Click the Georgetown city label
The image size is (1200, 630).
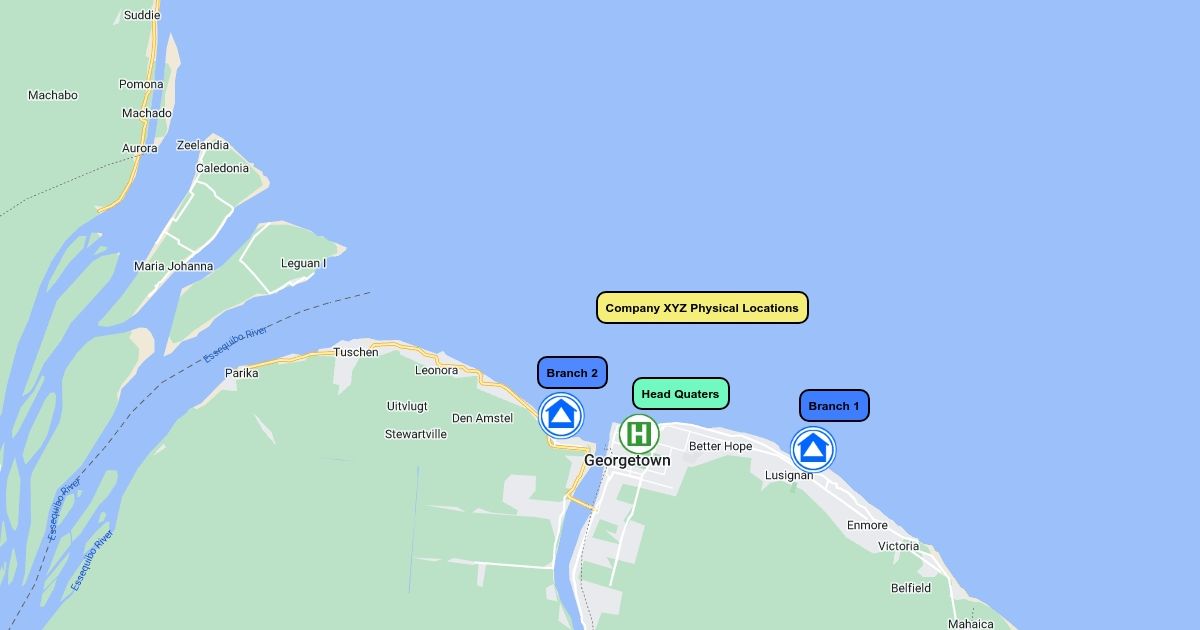click(x=627, y=461)
